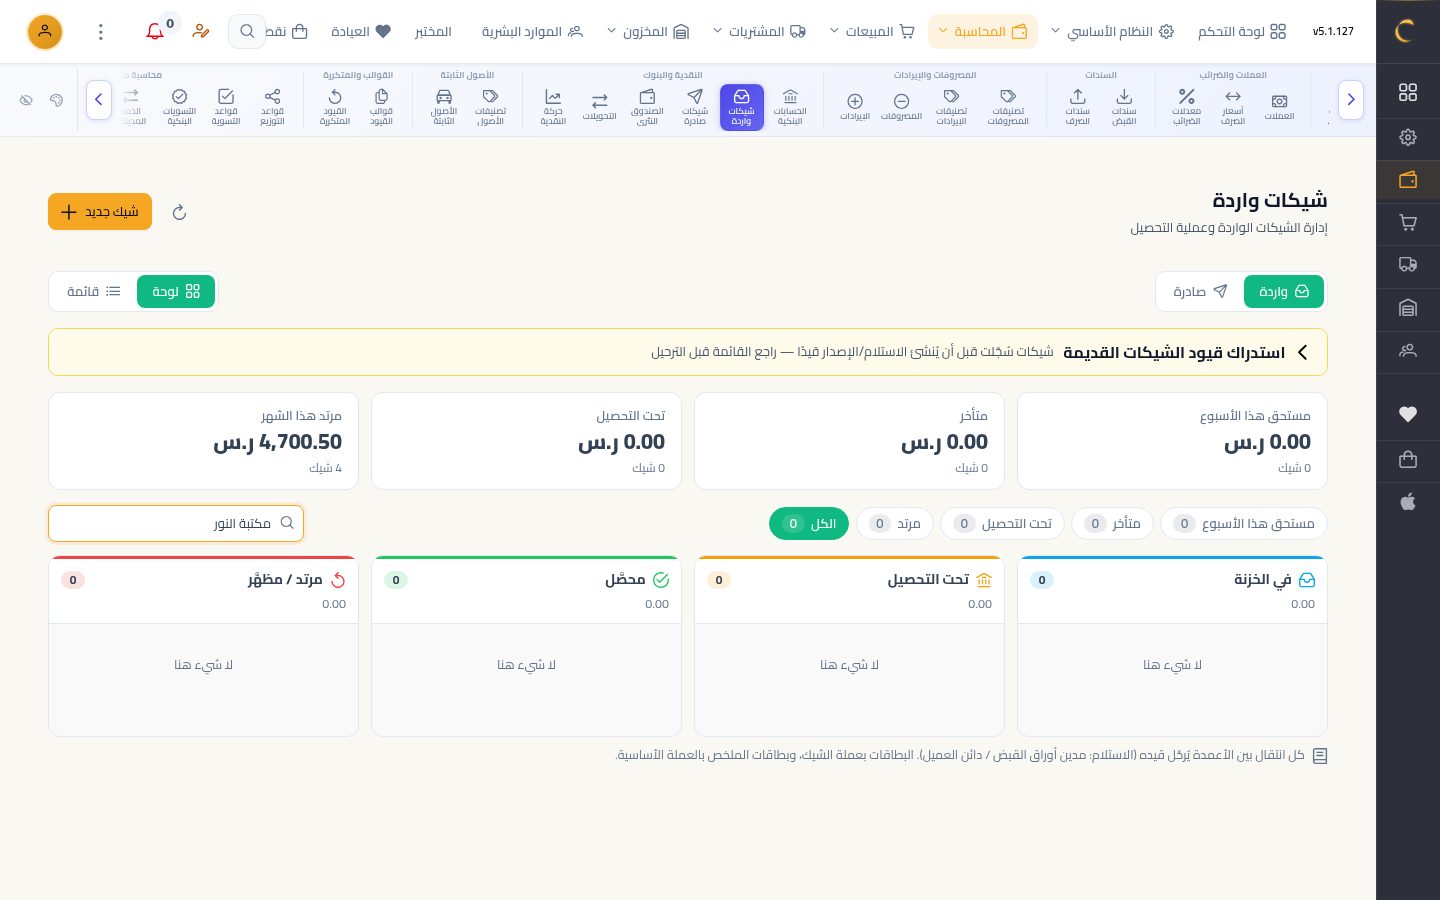The height and width of the screenshot is (900, 1440).
Task: Open the العملات (currencies) ribbon icon
Action: pyautogui.click(x=1279, y=107)
